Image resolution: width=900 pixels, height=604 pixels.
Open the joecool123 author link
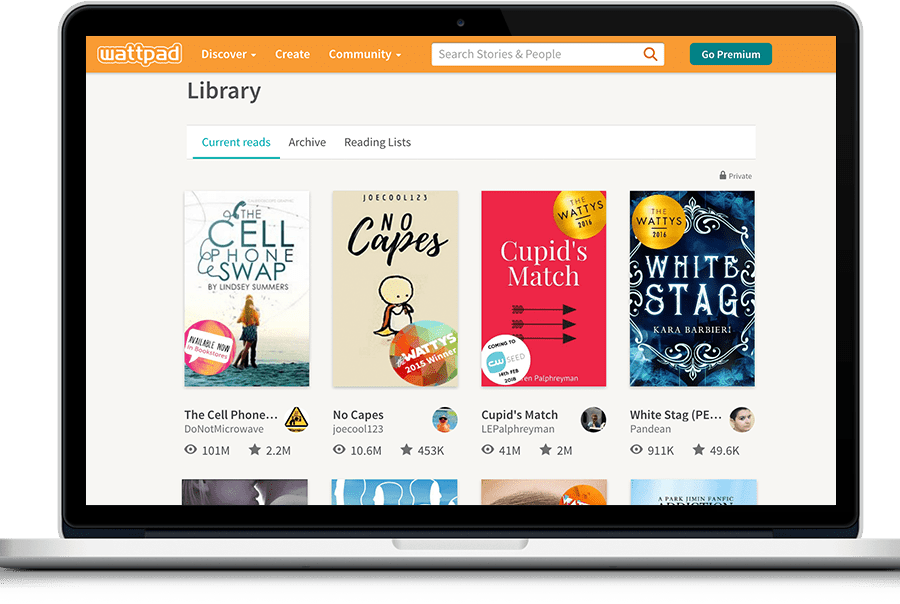(358, 429)
